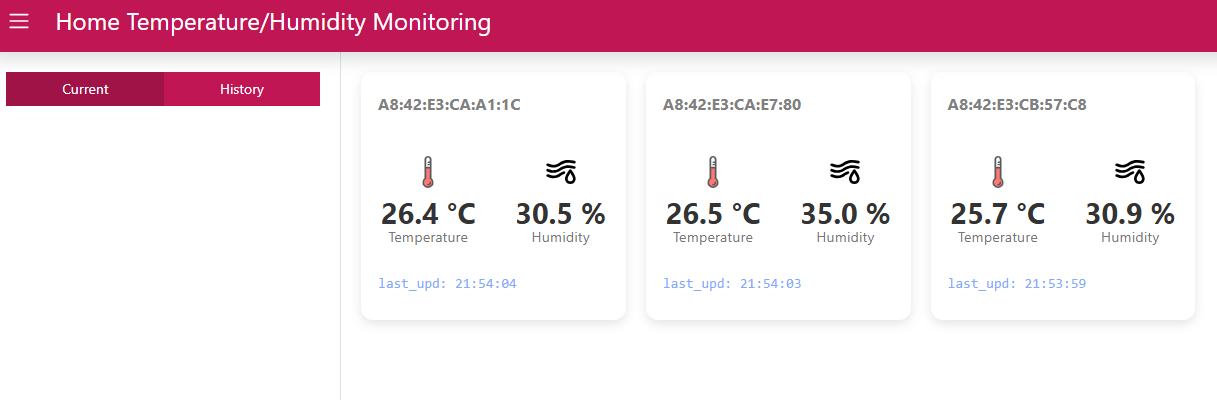This screenshot has height=400, width=1217.
Task: Click the 30.5 % humidity reading
Action: 561,214
